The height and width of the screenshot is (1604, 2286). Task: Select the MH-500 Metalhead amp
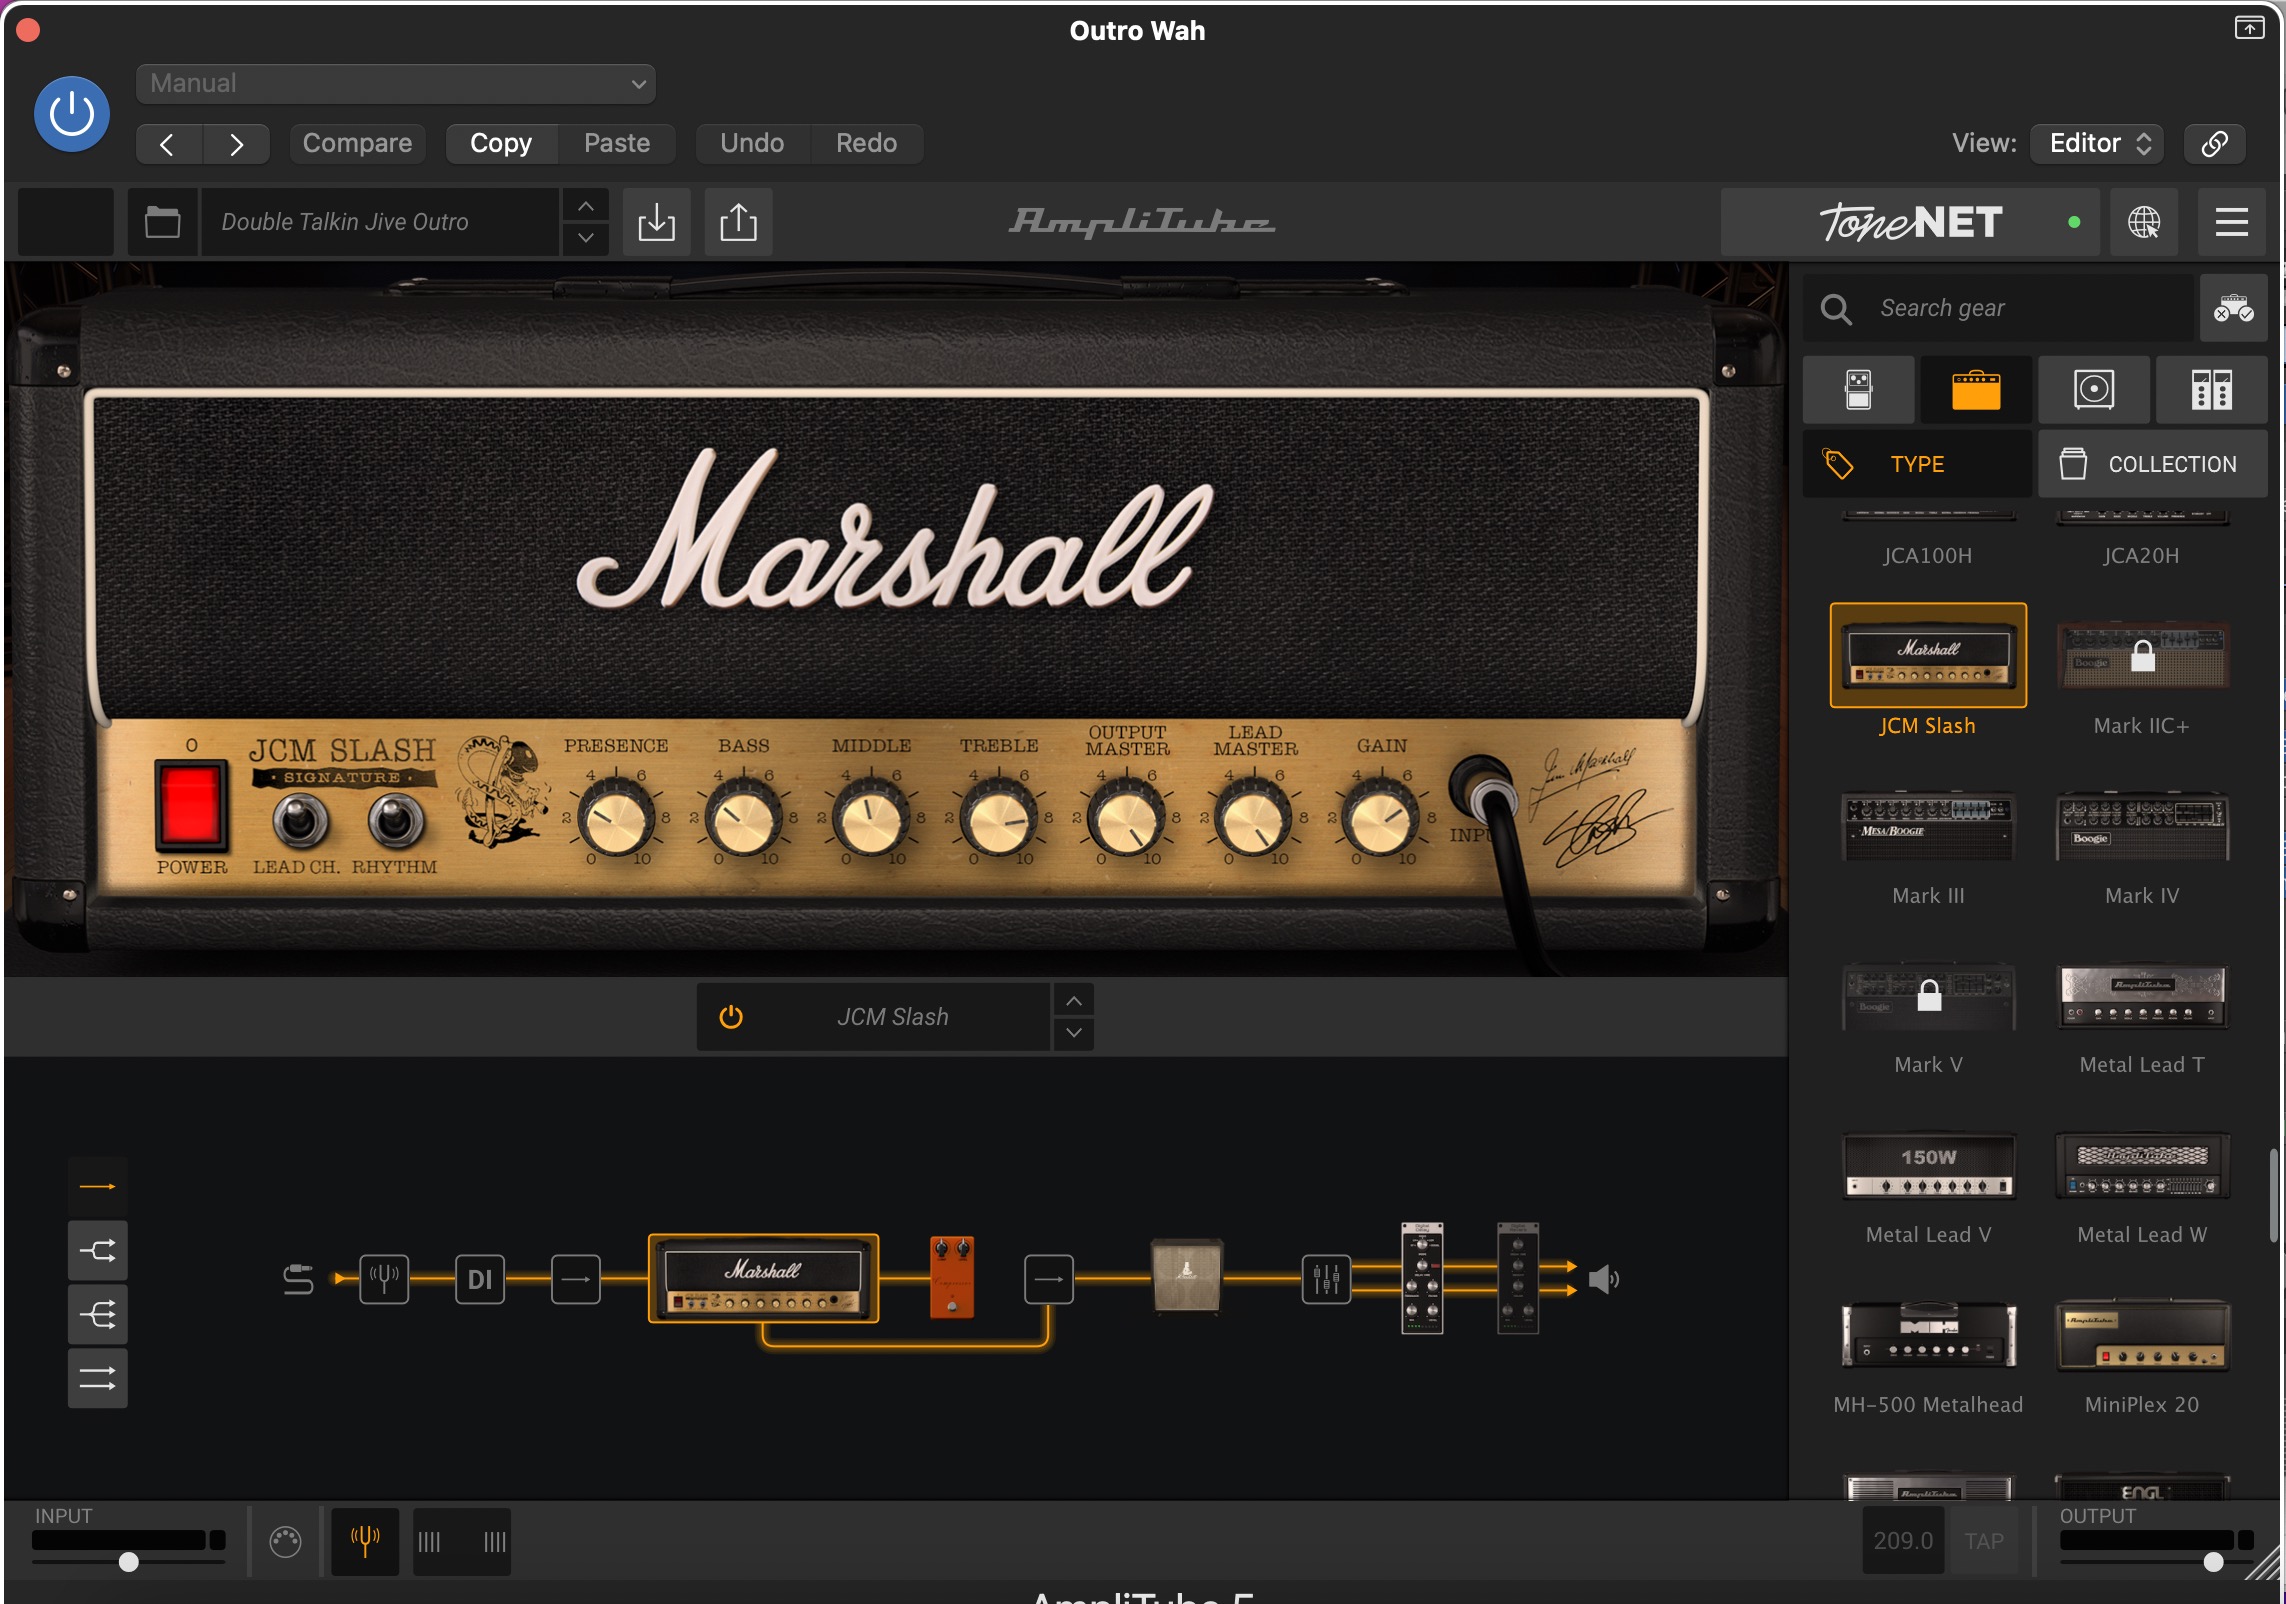click(x=1928, y=1336)
